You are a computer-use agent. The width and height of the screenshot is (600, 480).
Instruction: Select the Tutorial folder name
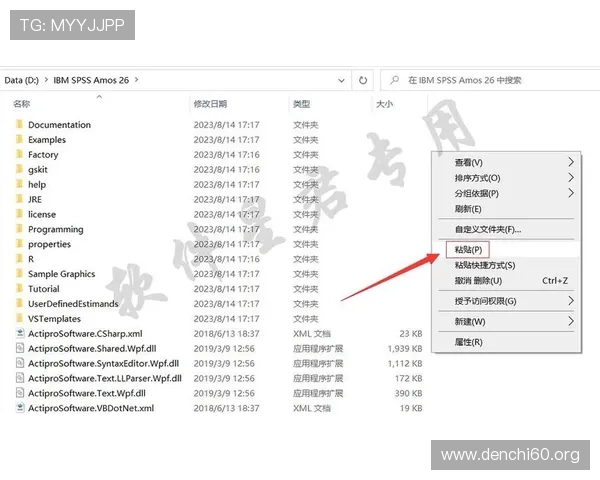tap(44, 289)
